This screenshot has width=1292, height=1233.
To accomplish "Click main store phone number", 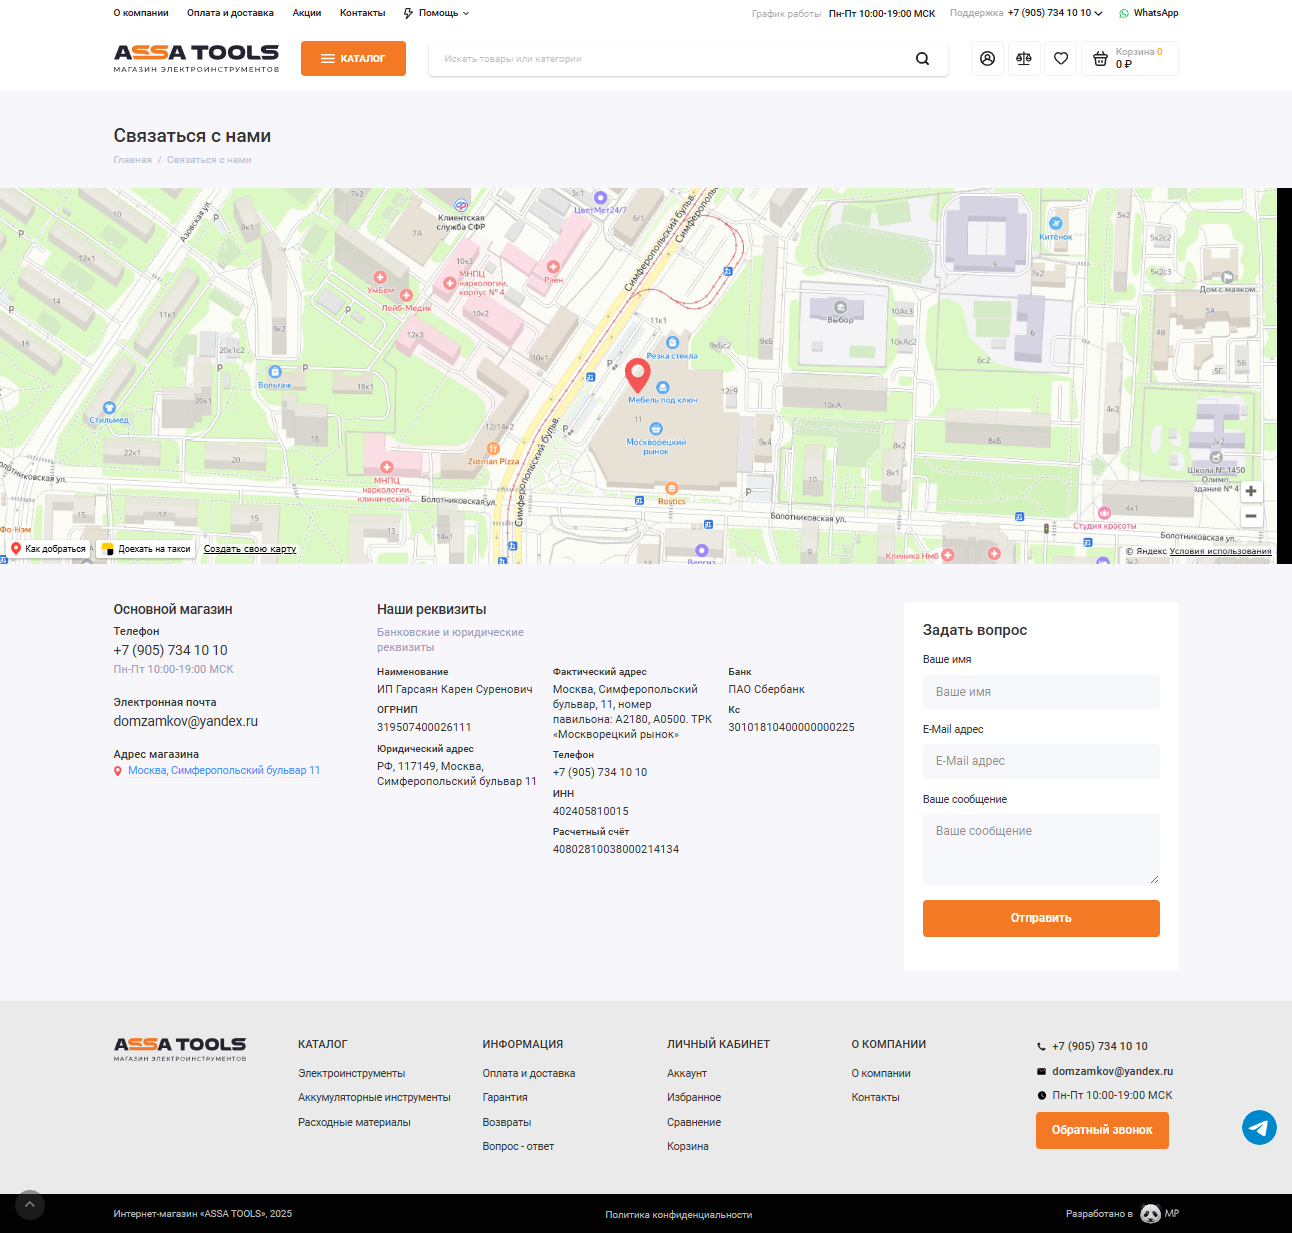I will tap(171, 650).
